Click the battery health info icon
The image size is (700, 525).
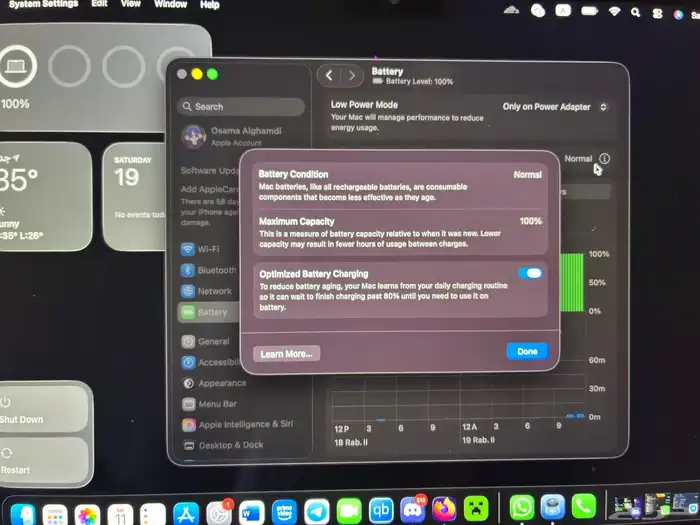pos(604,158)
